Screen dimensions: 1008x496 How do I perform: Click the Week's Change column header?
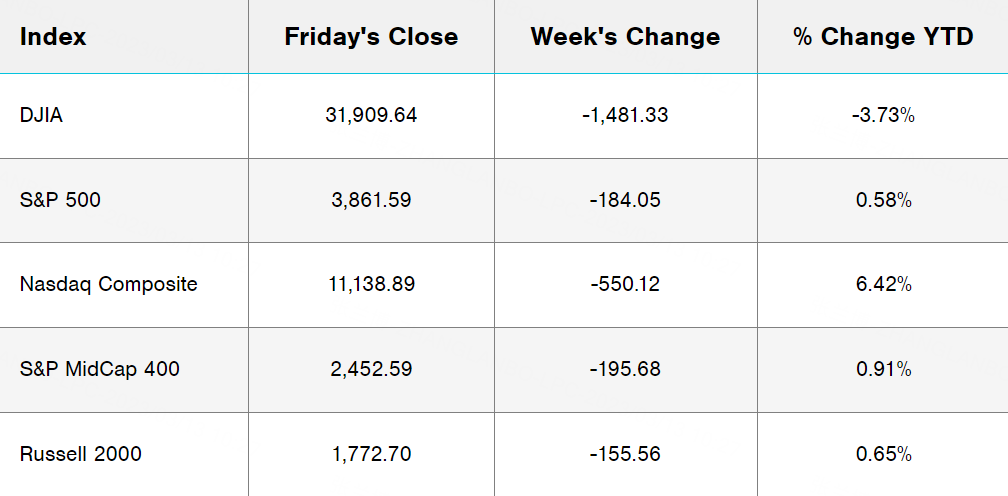click(625, 37)
